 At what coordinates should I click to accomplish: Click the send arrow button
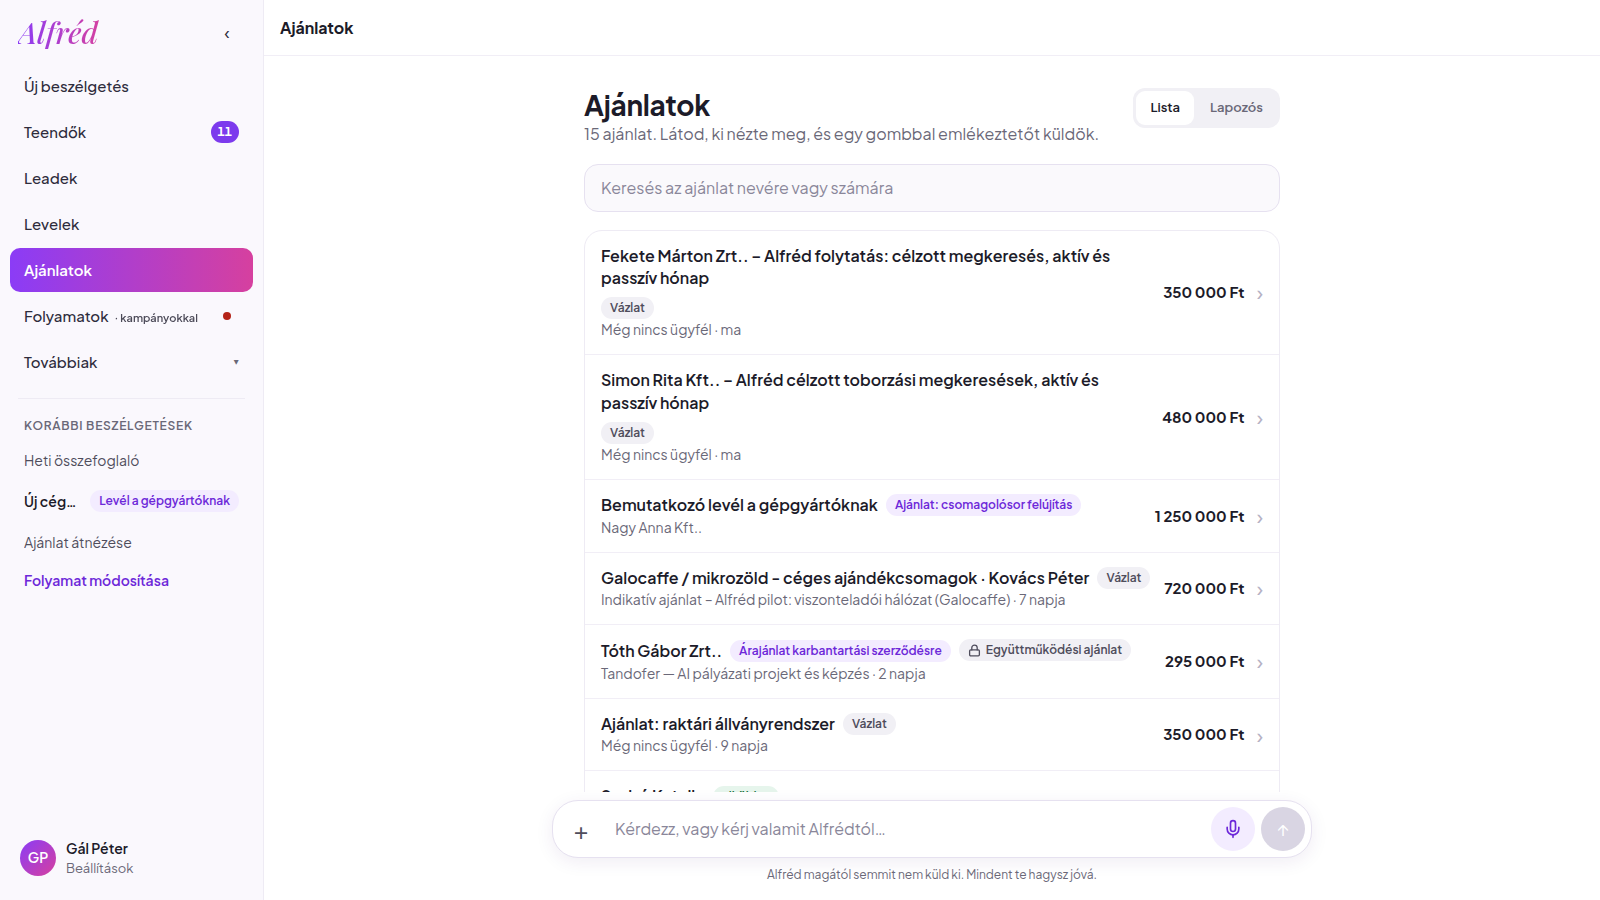1283,829
